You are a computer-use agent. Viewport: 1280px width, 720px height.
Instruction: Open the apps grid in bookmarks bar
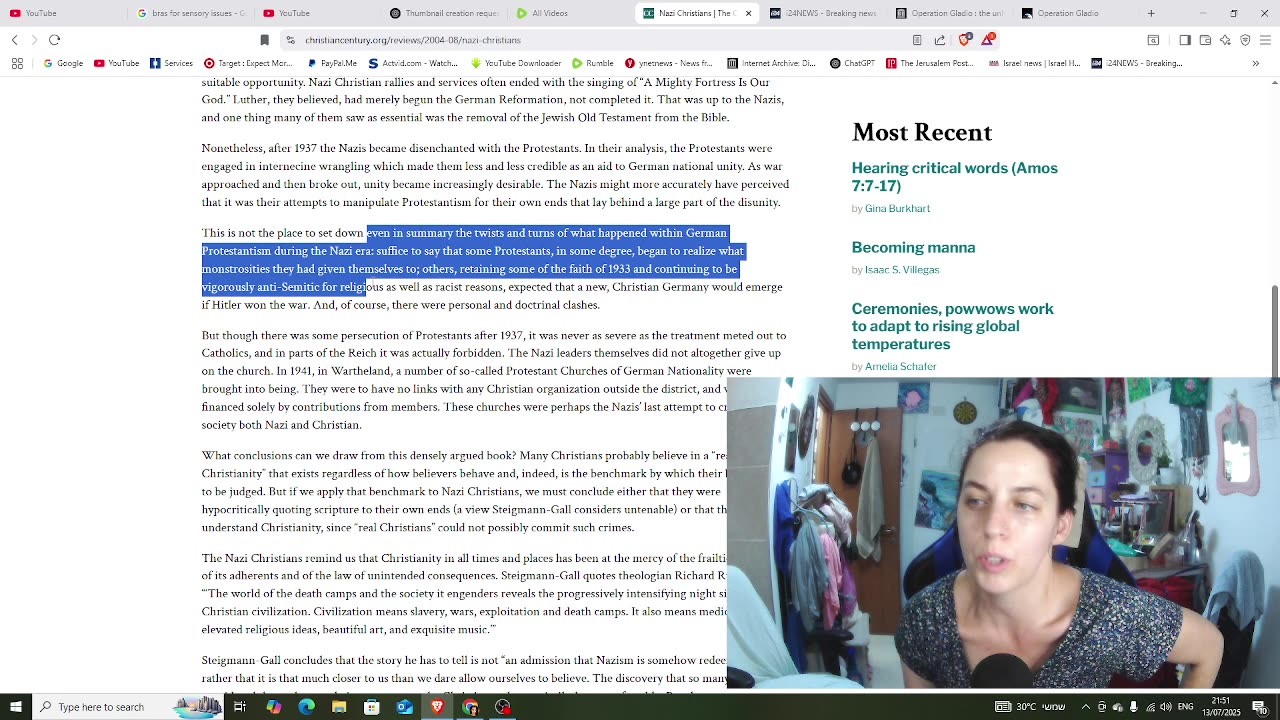(17, 63)
